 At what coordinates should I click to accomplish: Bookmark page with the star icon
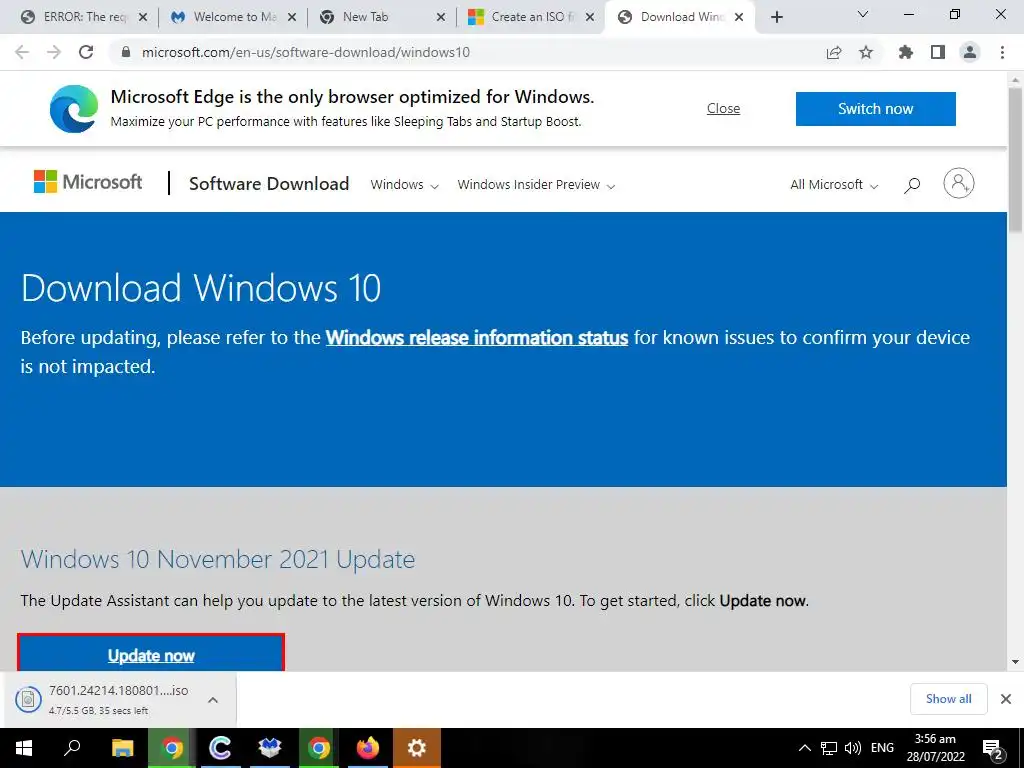point(866,52)
